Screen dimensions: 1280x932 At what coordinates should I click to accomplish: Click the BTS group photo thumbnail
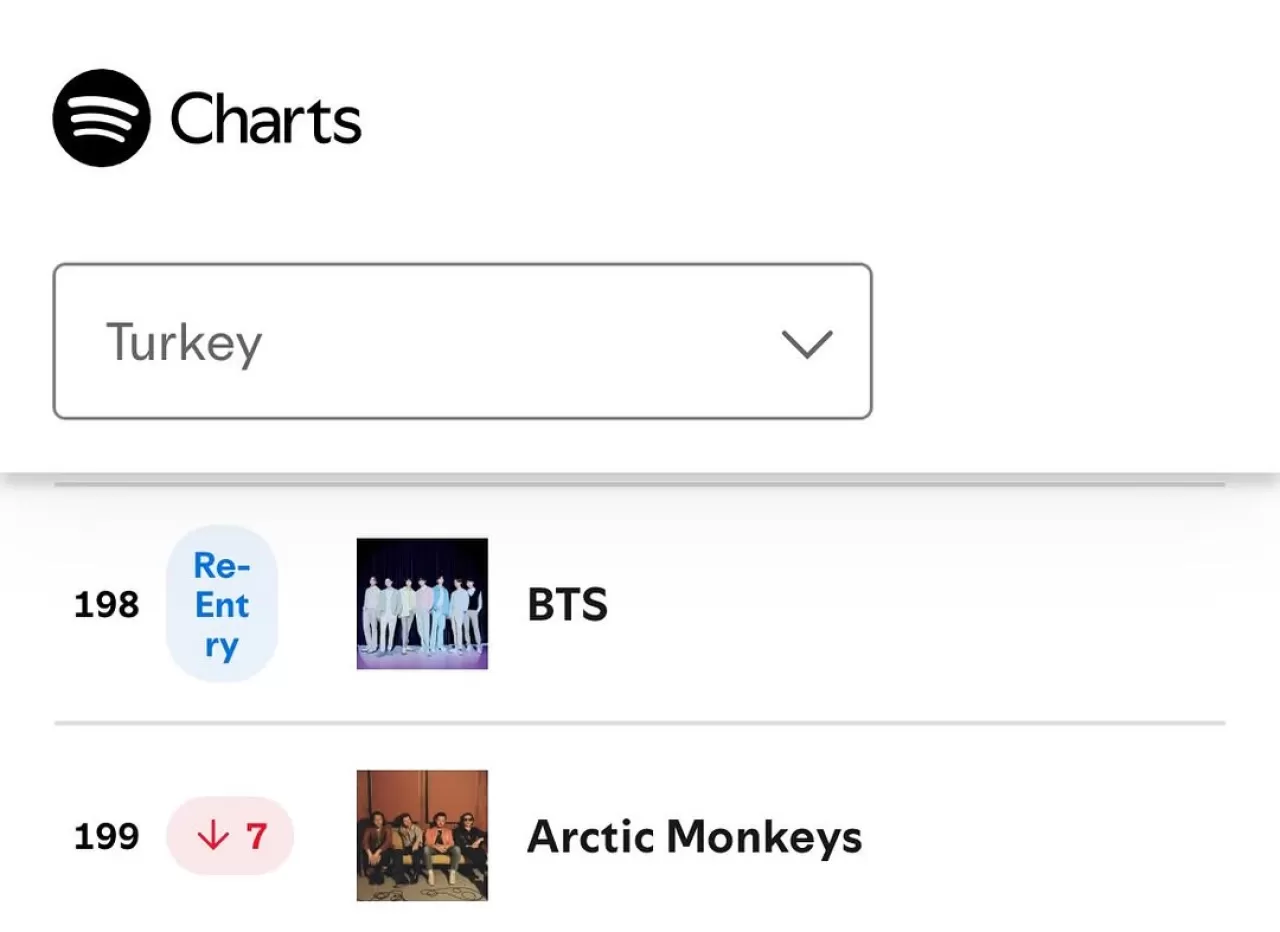pyautogui.click(x=421, y=604)
